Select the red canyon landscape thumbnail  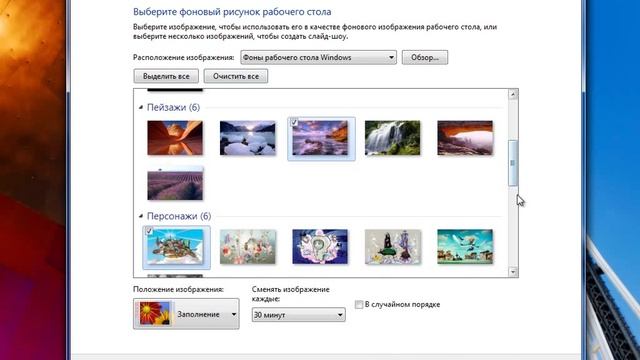pyautogui.click(x=175, y=138)
